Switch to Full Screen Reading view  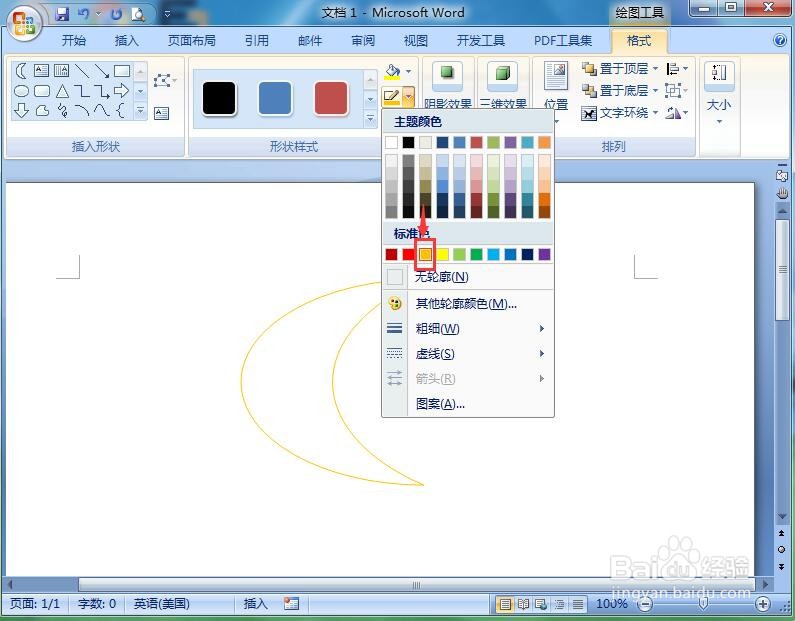(x=523, y=604)
